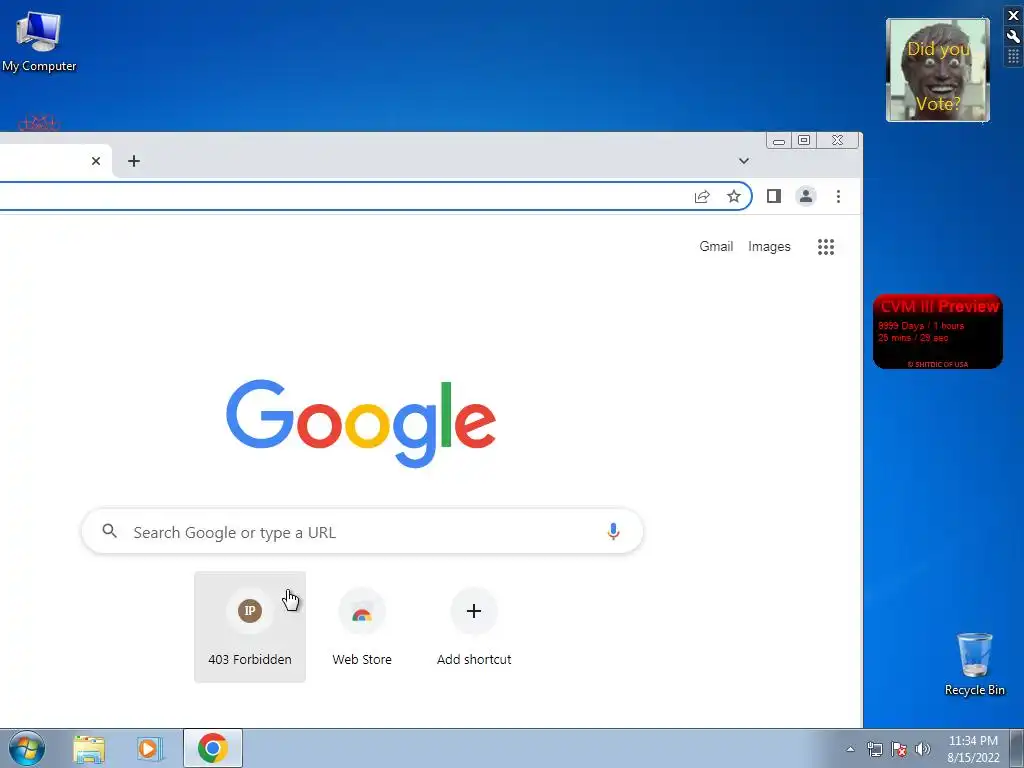
Task: Click the taskbar clock showing 11:34 PM
Action: coord(973,749)
